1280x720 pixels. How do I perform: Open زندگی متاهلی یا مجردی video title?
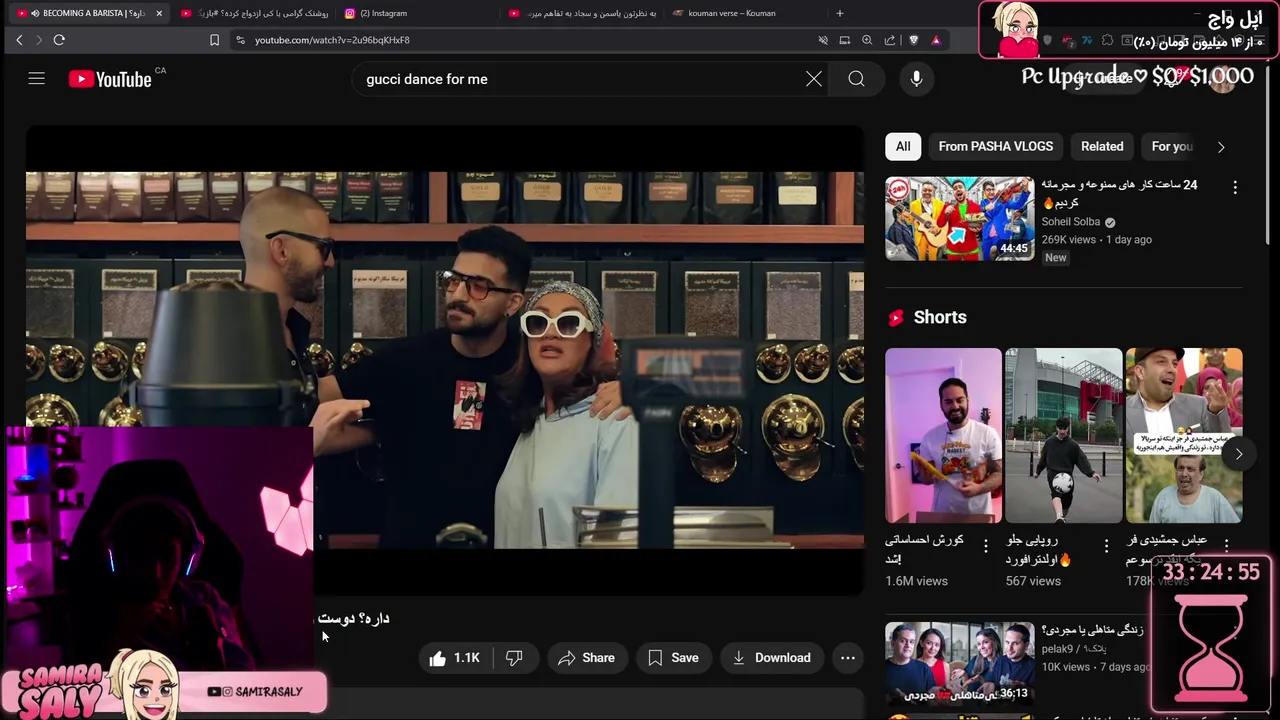1092,630
